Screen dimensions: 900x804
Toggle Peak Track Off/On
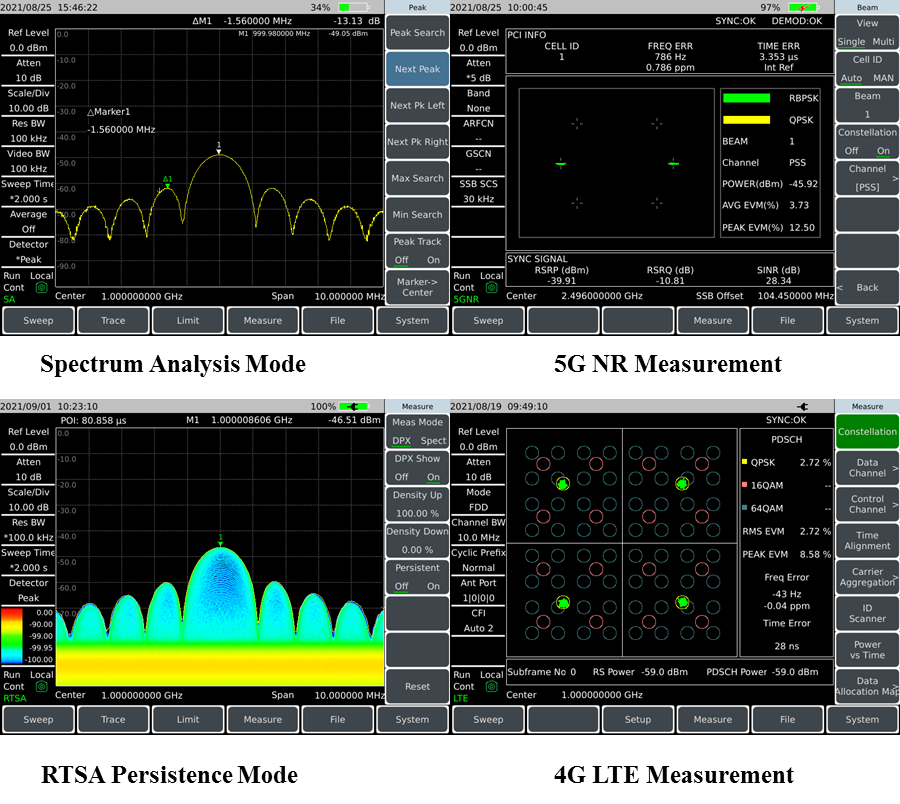pos(416,250)
